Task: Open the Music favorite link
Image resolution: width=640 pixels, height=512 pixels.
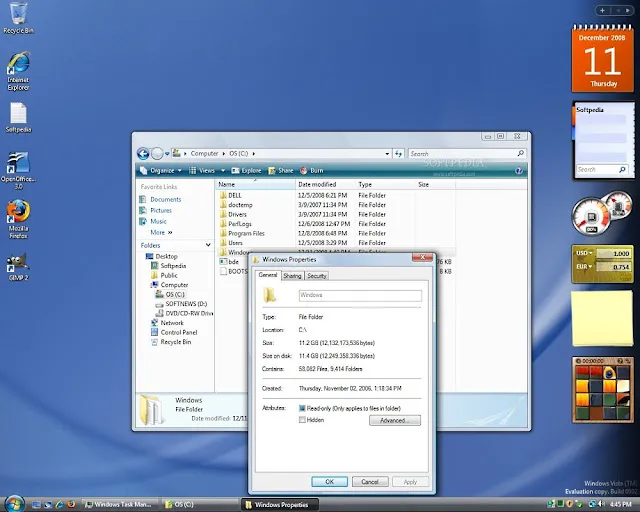Action: coord(158,221)
